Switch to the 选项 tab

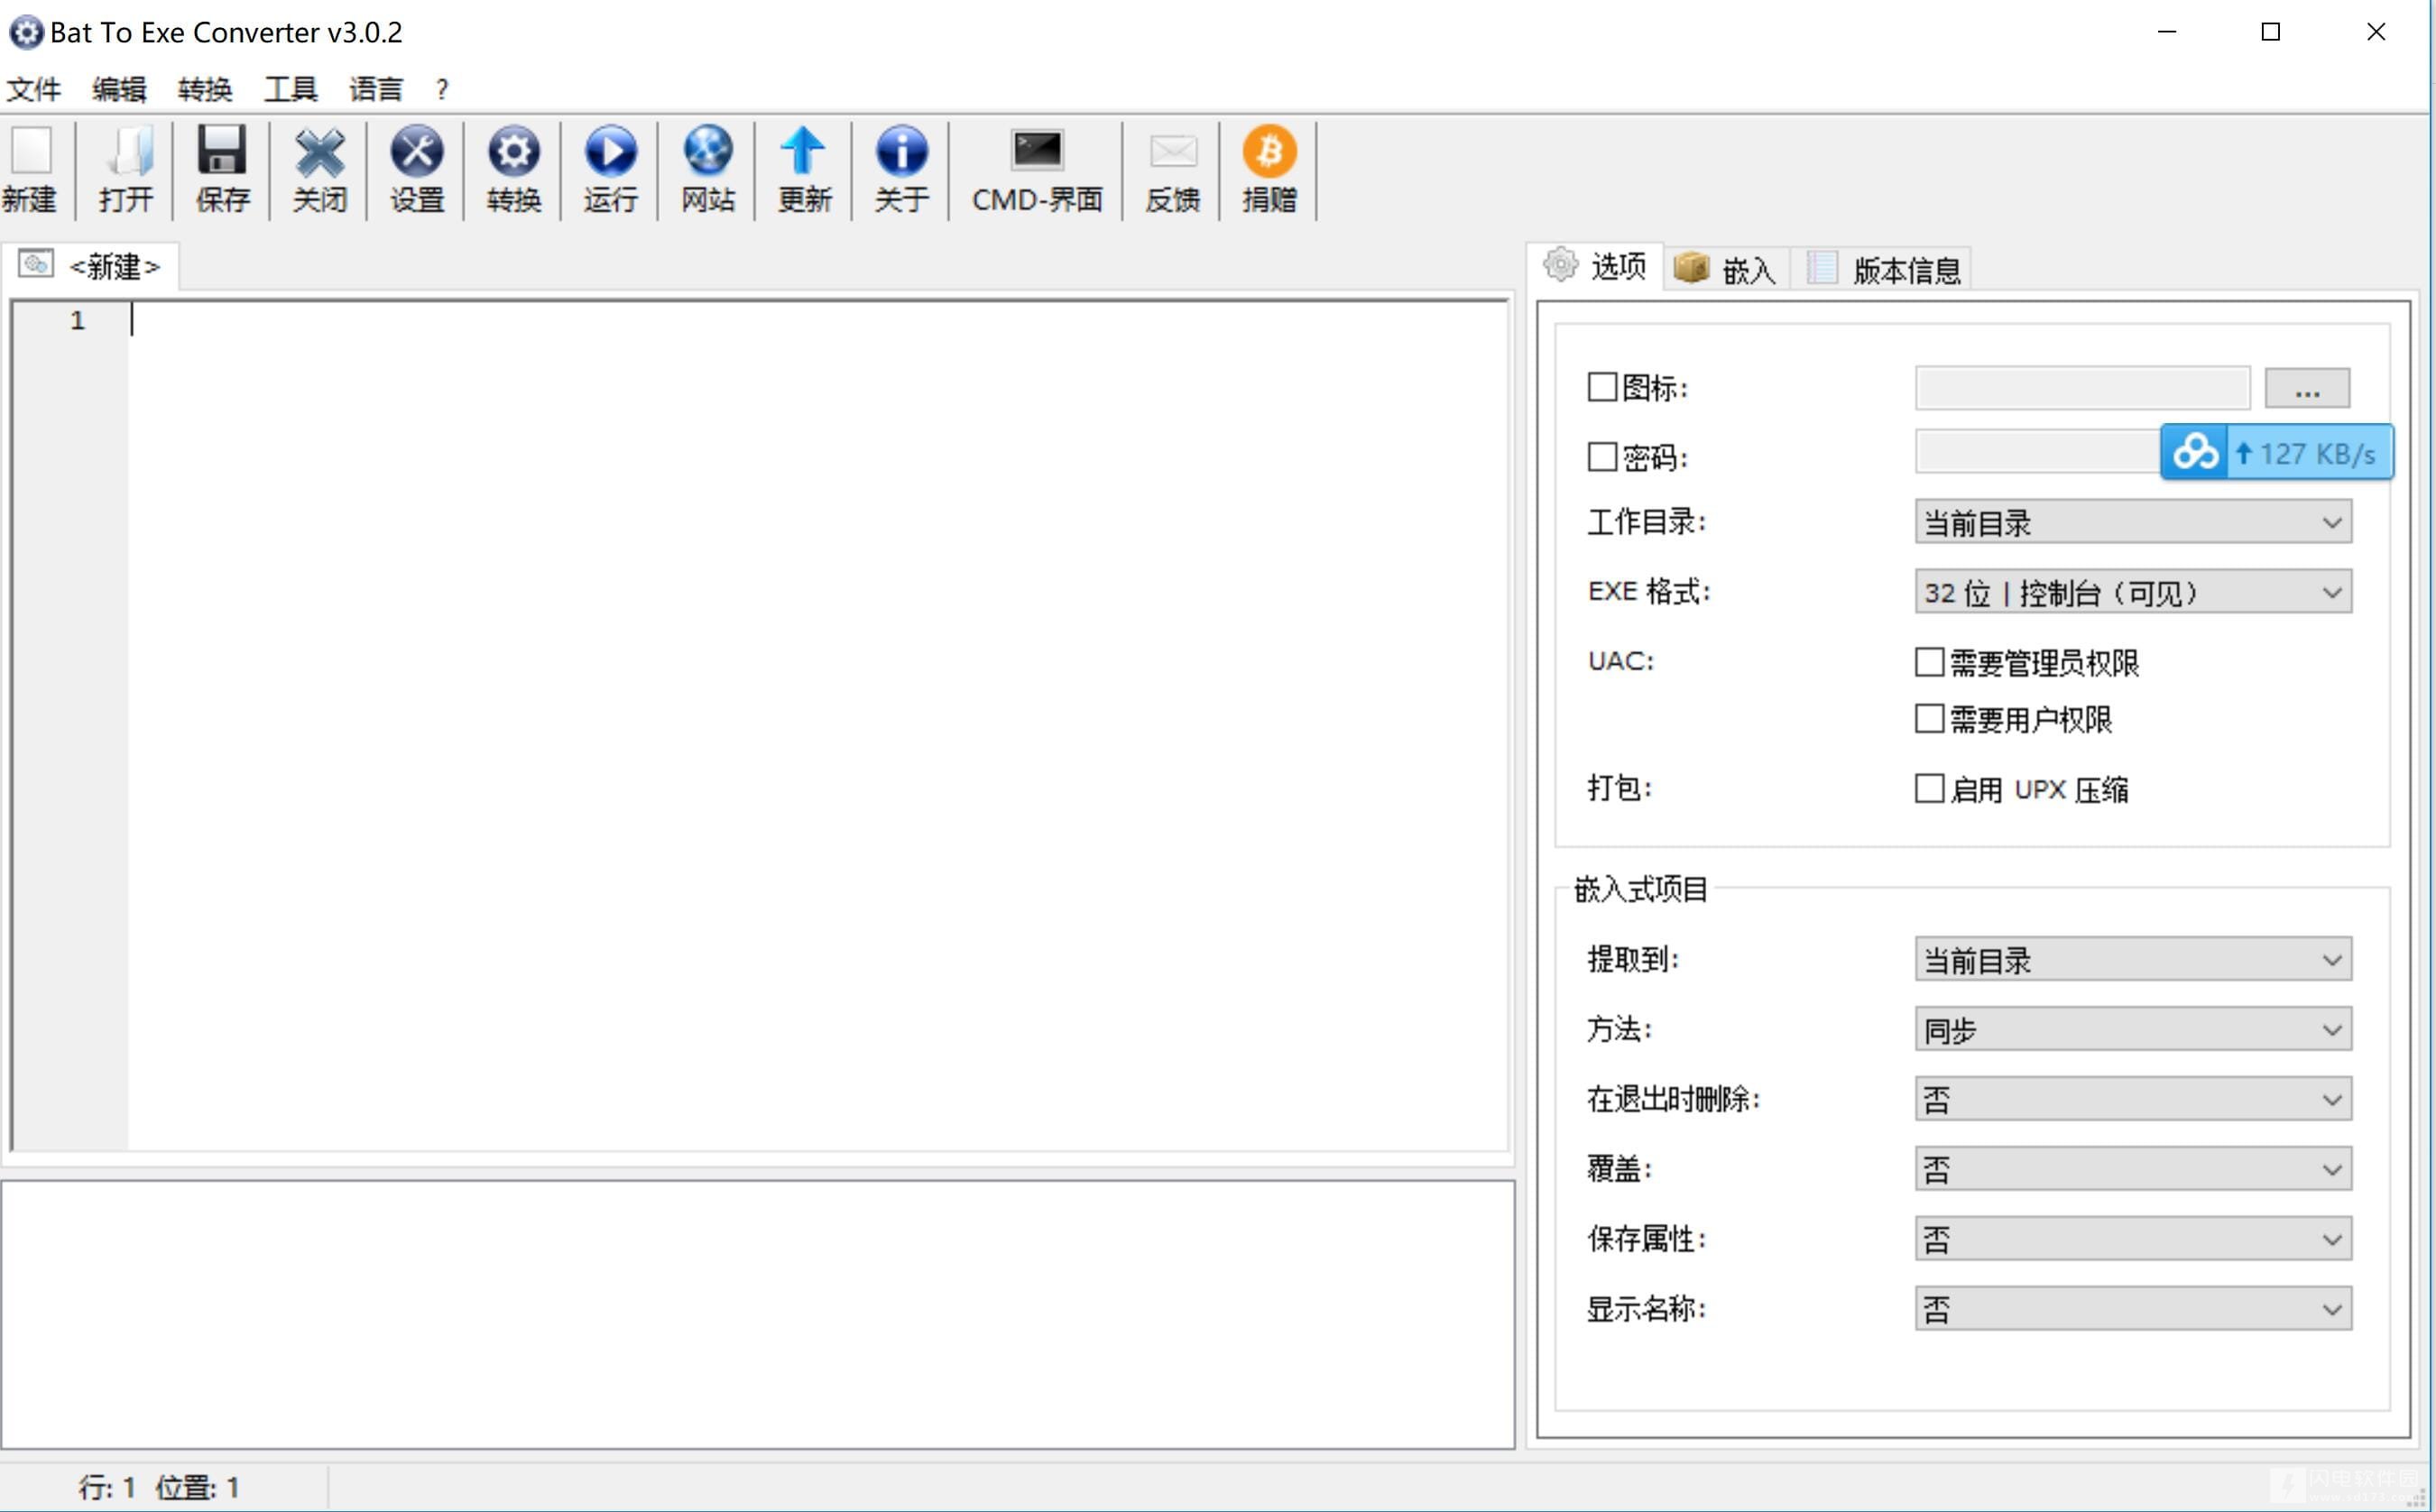[x=1596, y=267]
